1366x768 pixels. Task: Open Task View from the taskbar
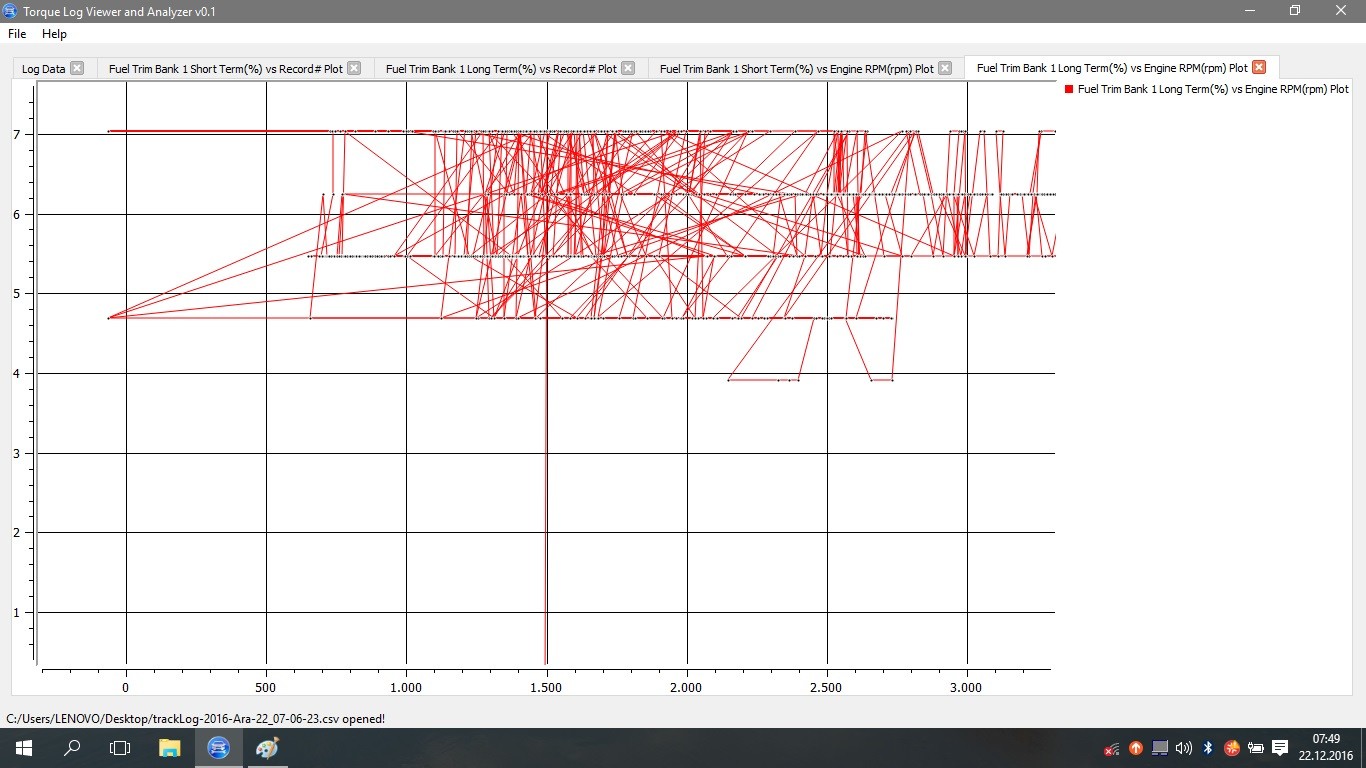click(120, 748)
